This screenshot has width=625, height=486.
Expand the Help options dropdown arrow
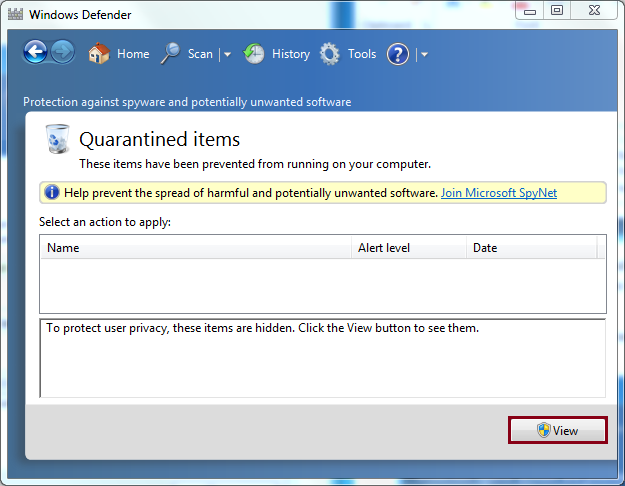point(424,54)
